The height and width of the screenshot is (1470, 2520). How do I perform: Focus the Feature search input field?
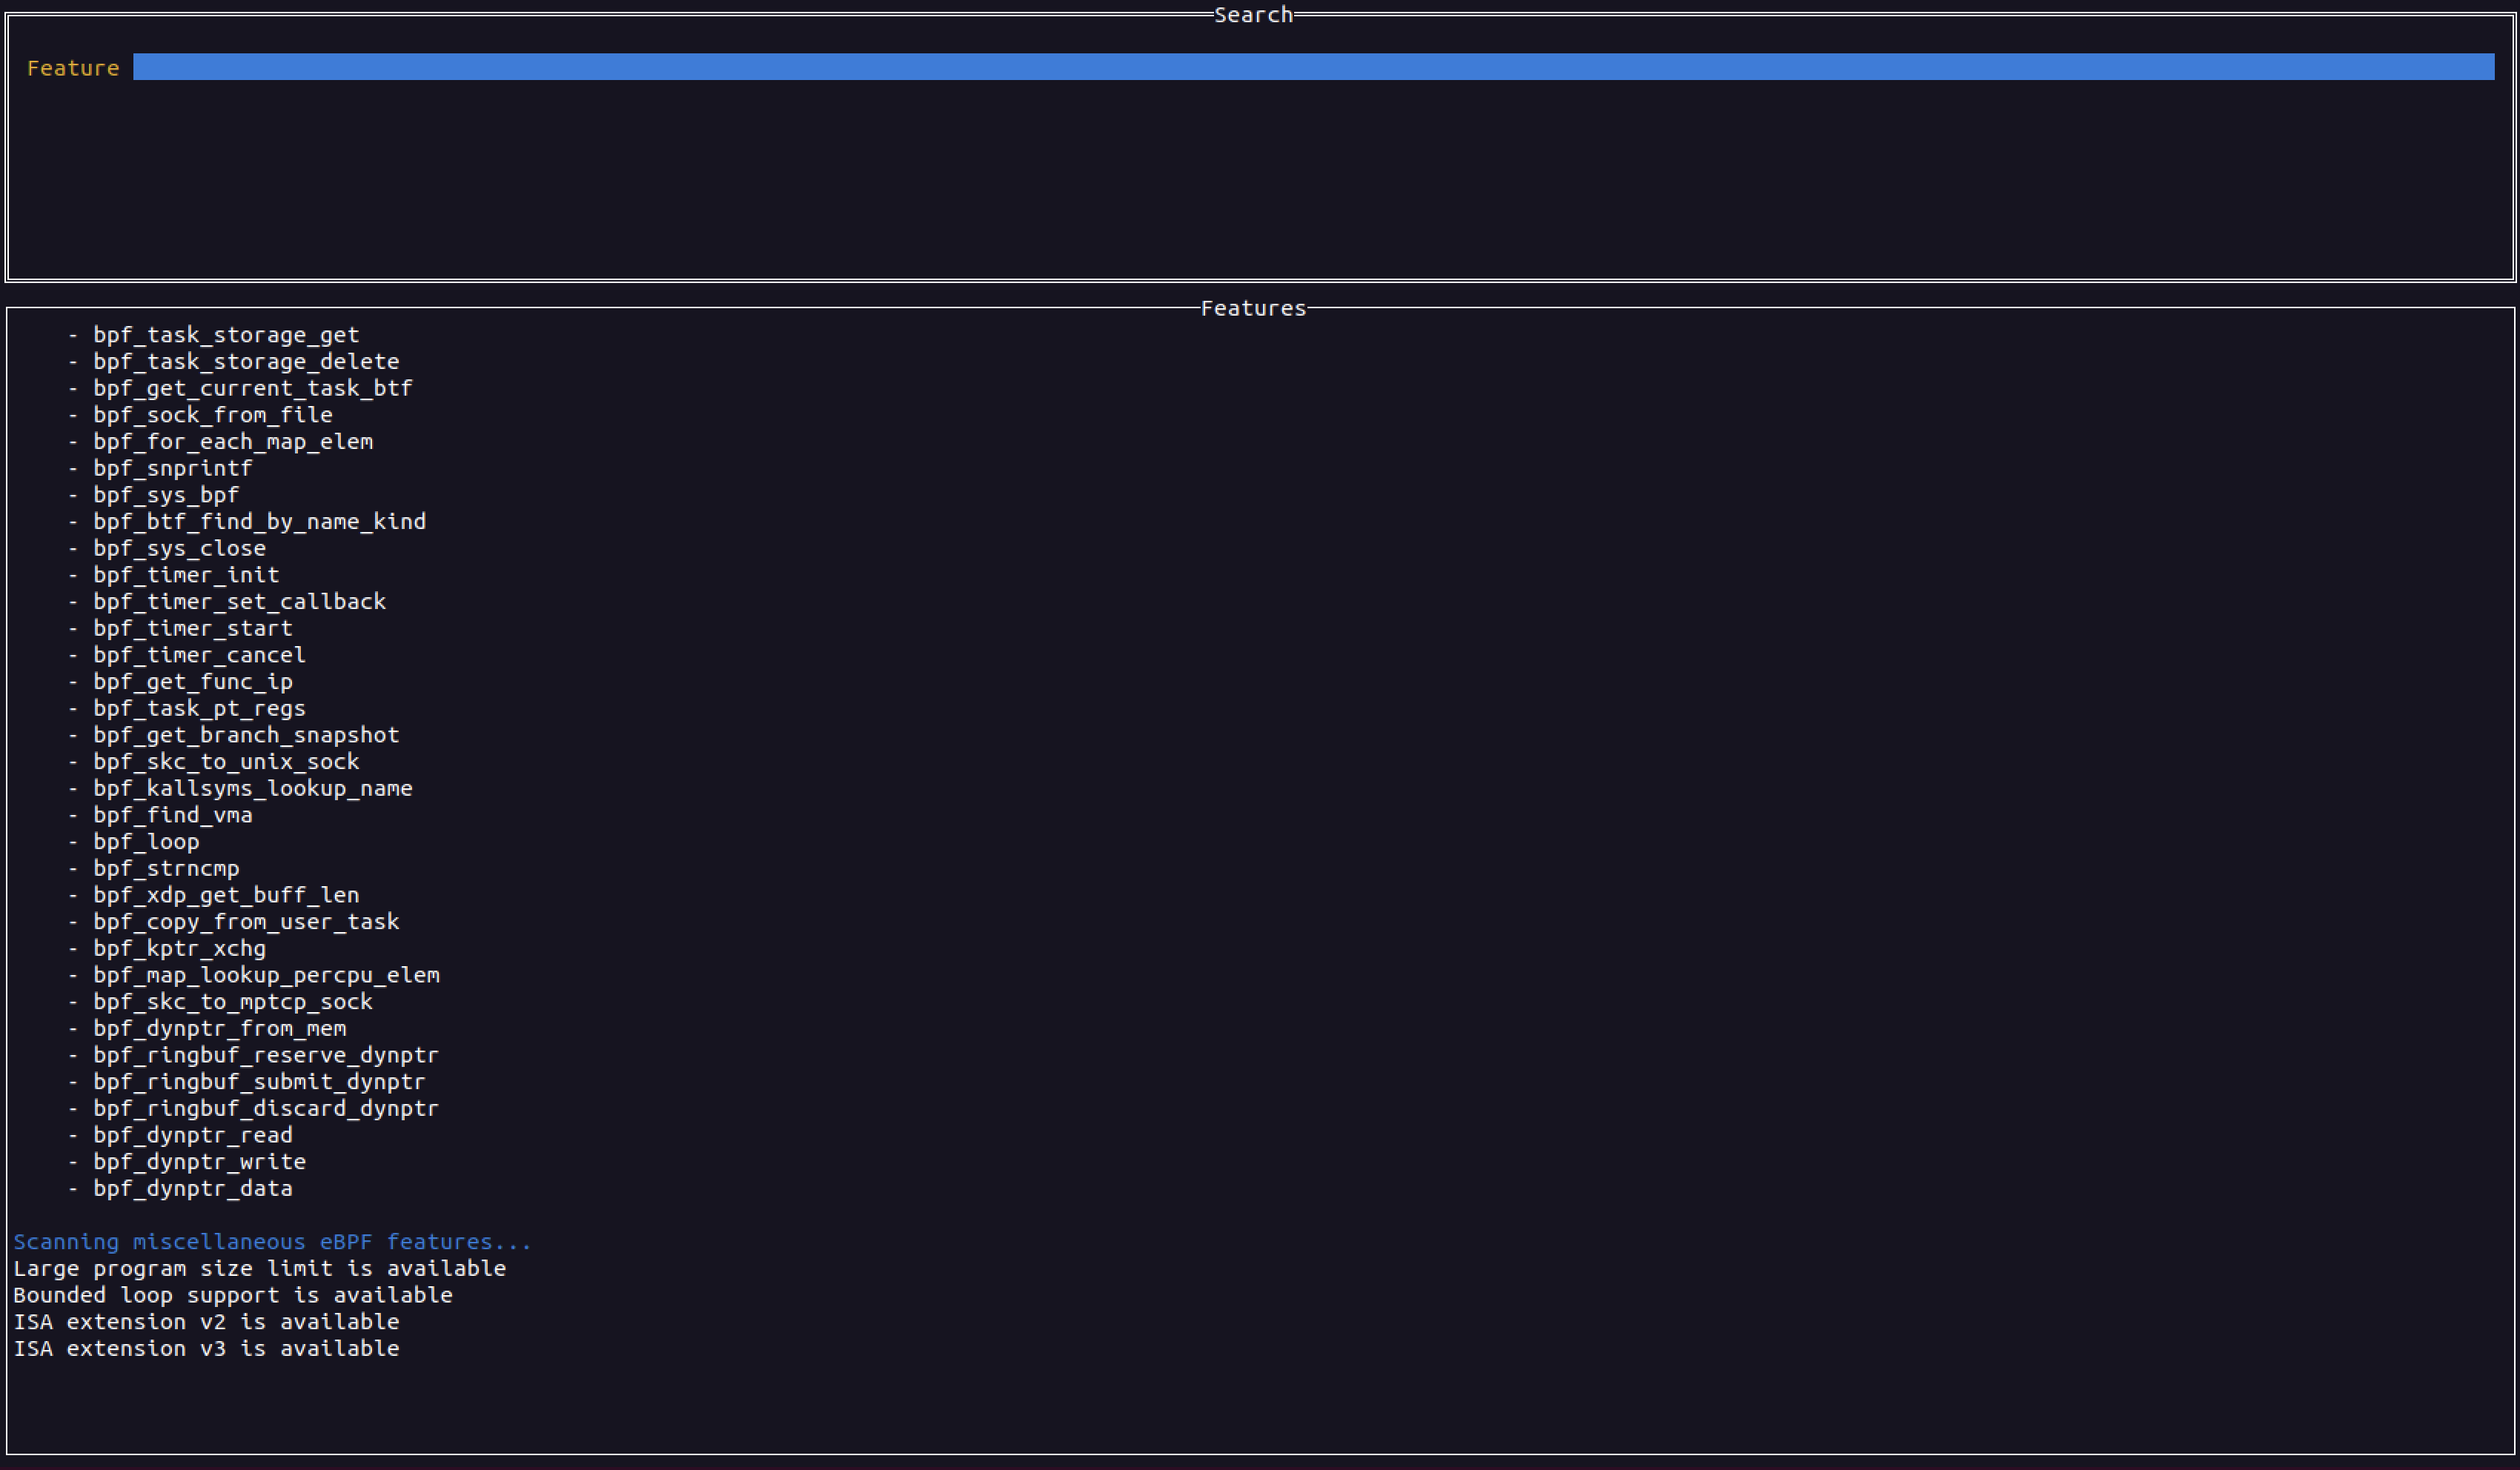[1313, 67]
